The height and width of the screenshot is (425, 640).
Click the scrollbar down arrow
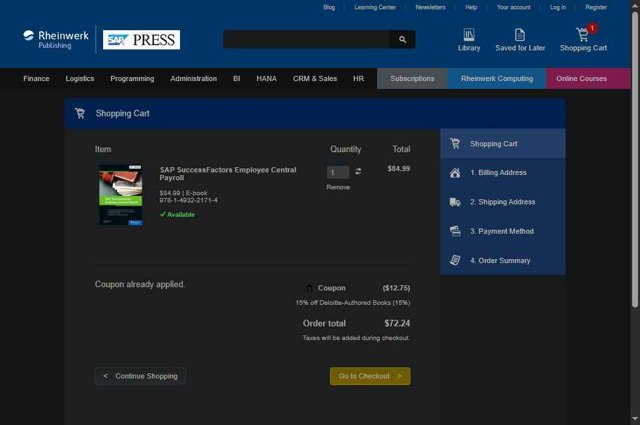click(635, 419)
